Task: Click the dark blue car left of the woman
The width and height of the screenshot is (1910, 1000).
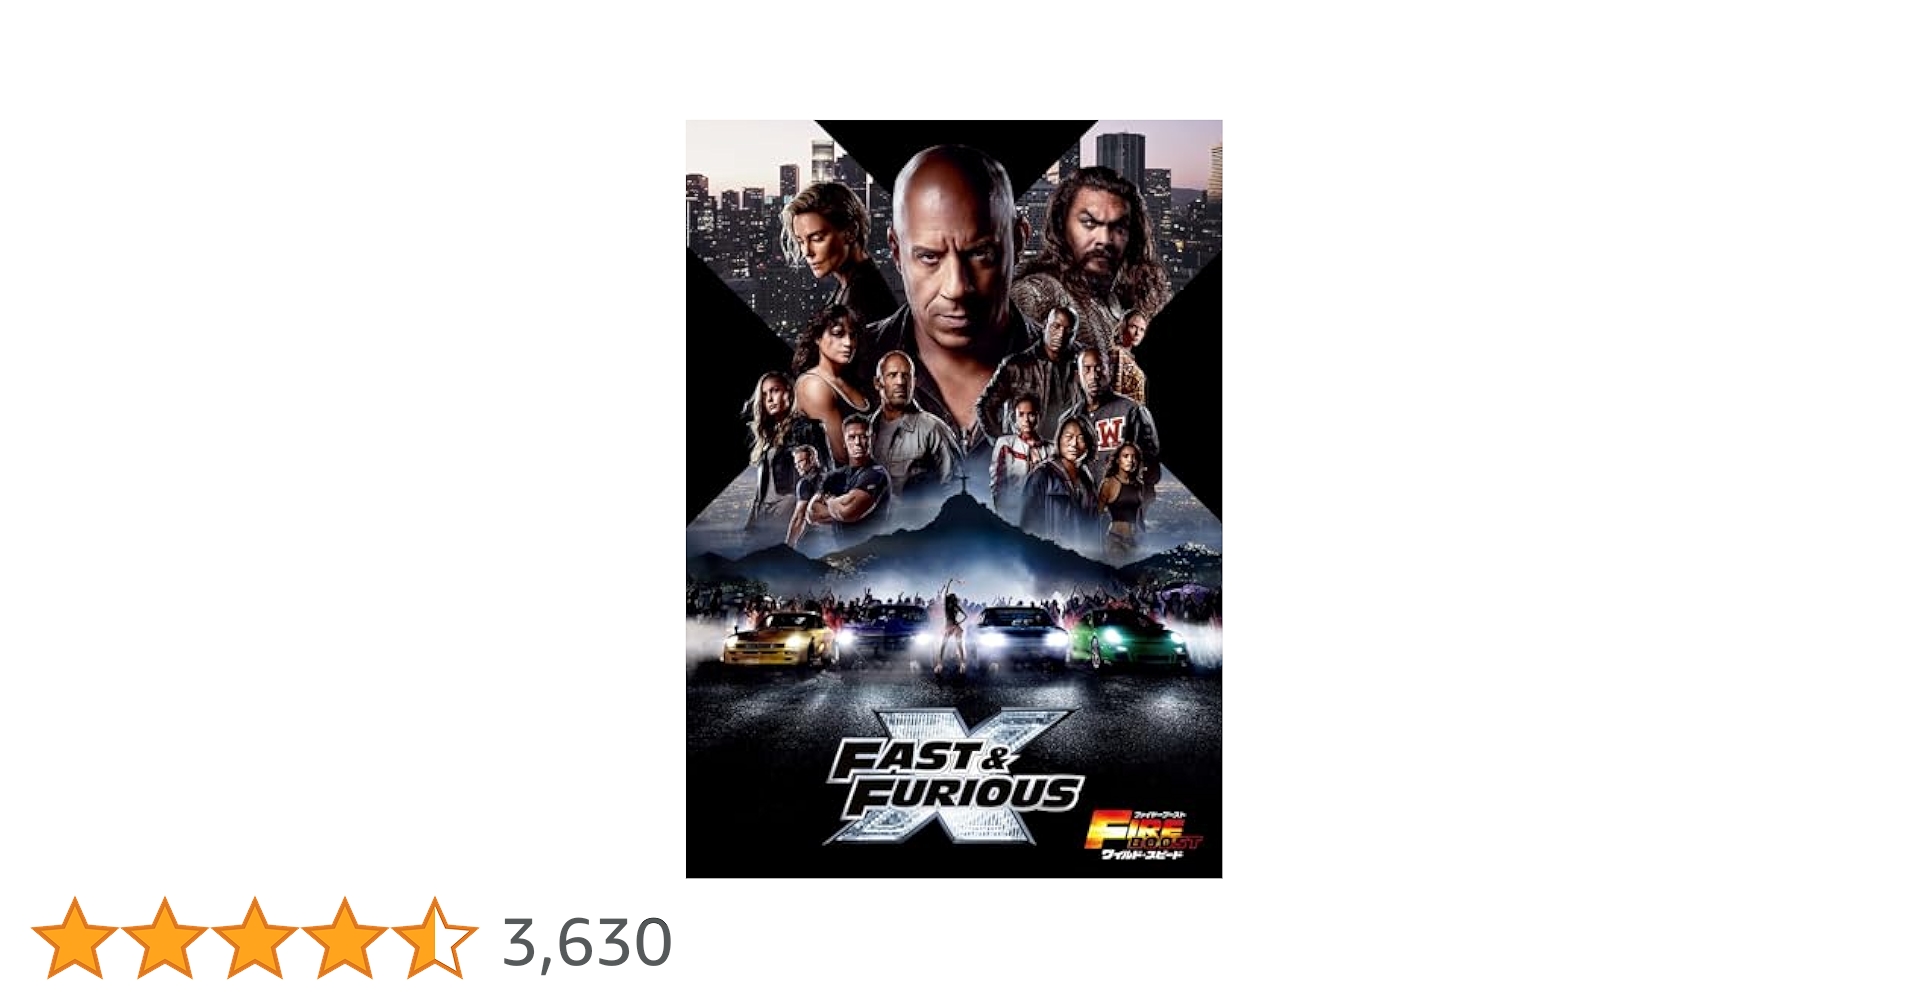Action: (x=885, y=635)
